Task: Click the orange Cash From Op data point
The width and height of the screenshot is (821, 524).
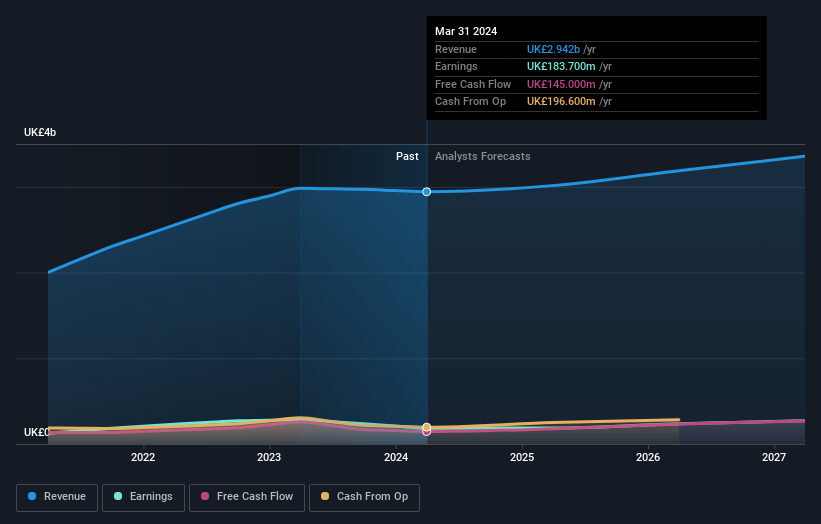Action: point(427,427)
